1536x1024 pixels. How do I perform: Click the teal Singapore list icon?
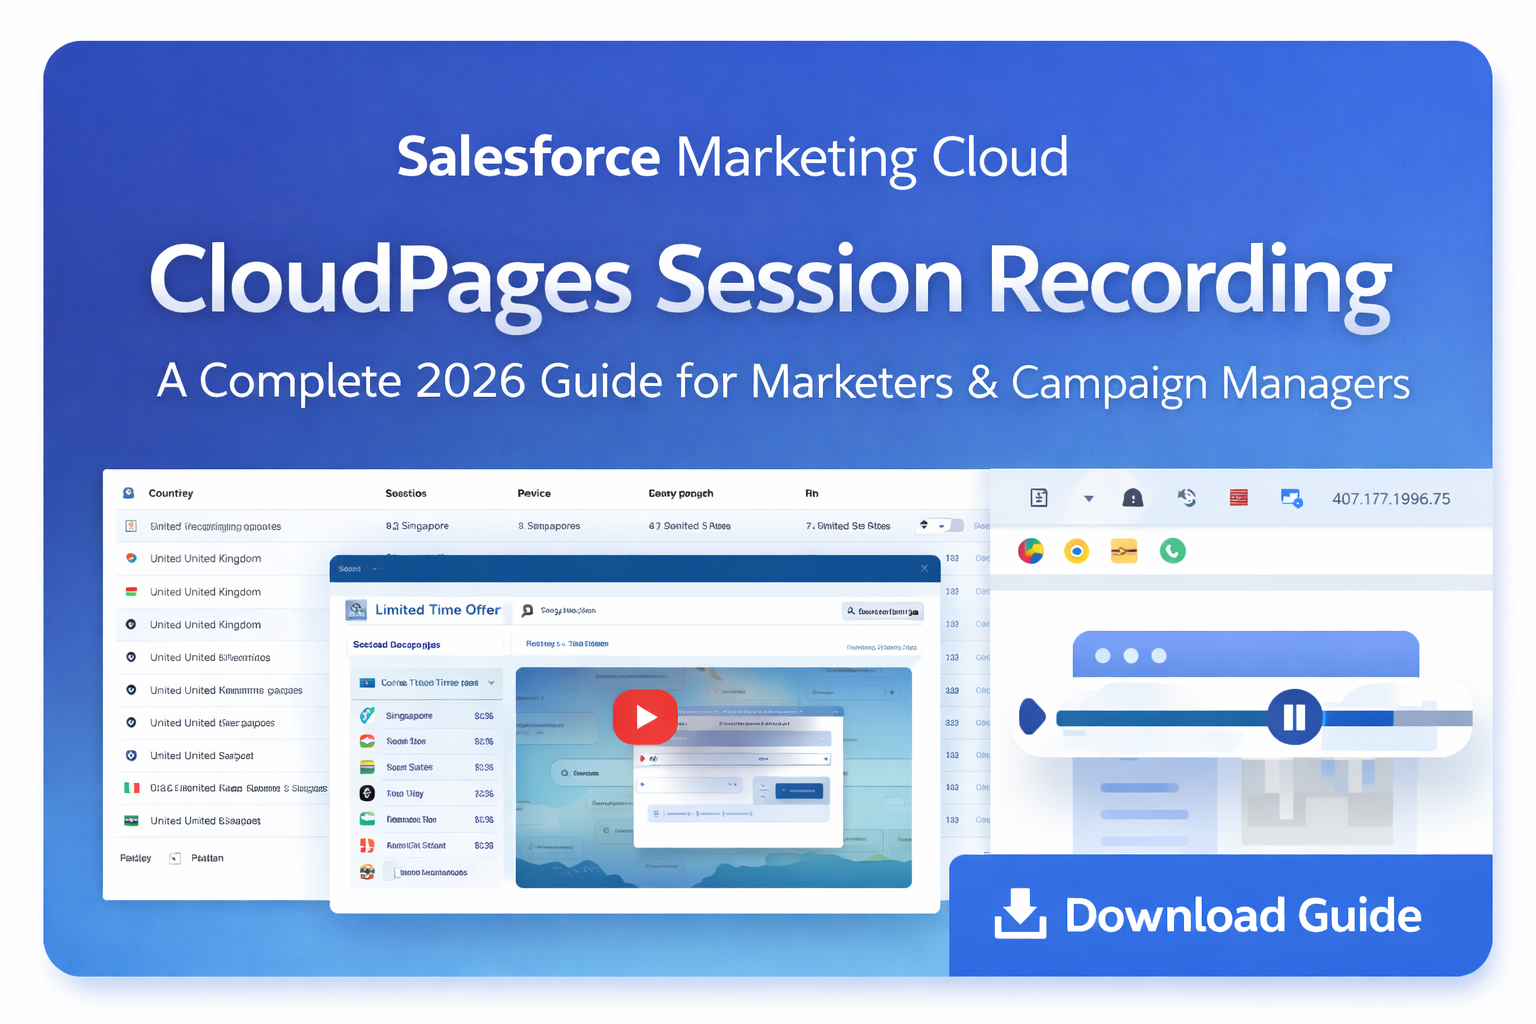[x=367, y=715]
